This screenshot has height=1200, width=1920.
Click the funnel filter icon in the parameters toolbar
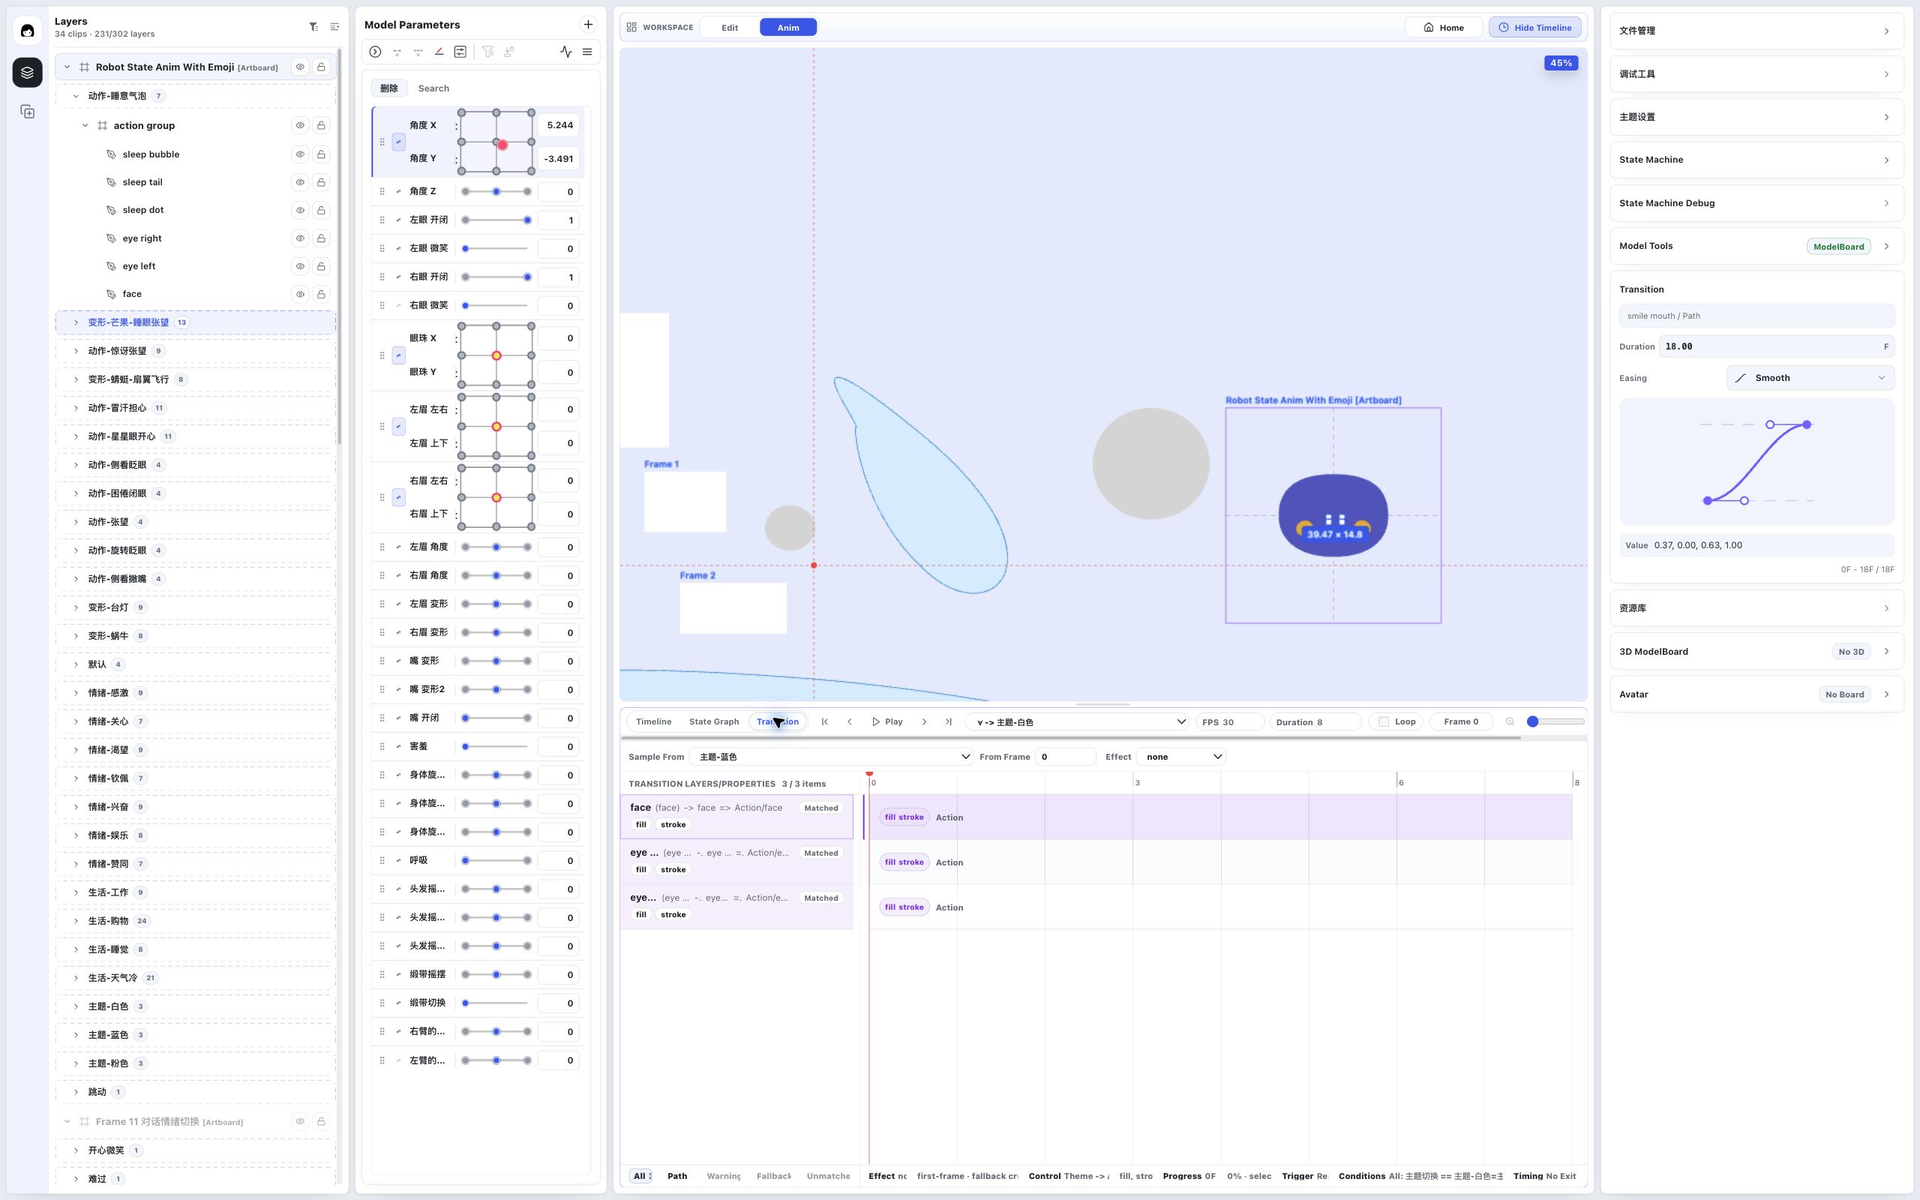click(x=488, y=52)
